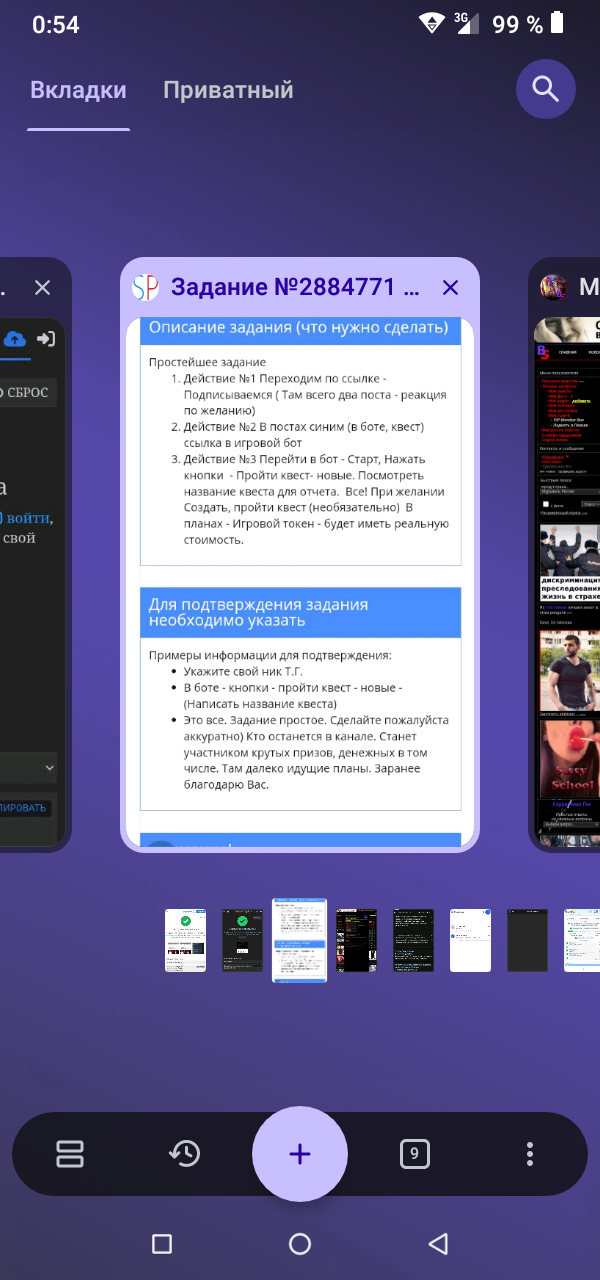Click cloud upload icon in left tab card
Viewport: 600px width, 1280px height.
point(14,339)
